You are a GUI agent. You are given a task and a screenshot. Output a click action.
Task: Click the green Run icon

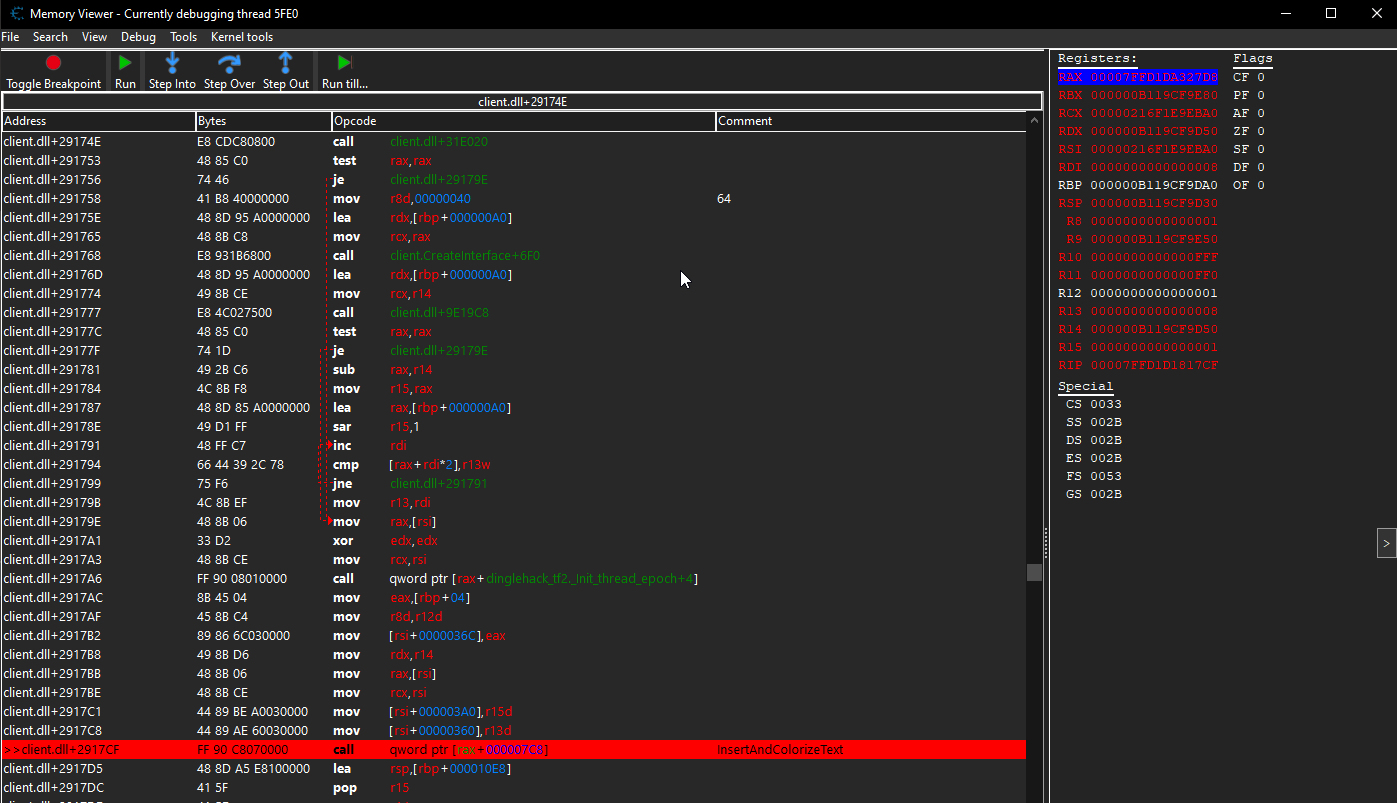pyautogui.click(x=125, y=63)
